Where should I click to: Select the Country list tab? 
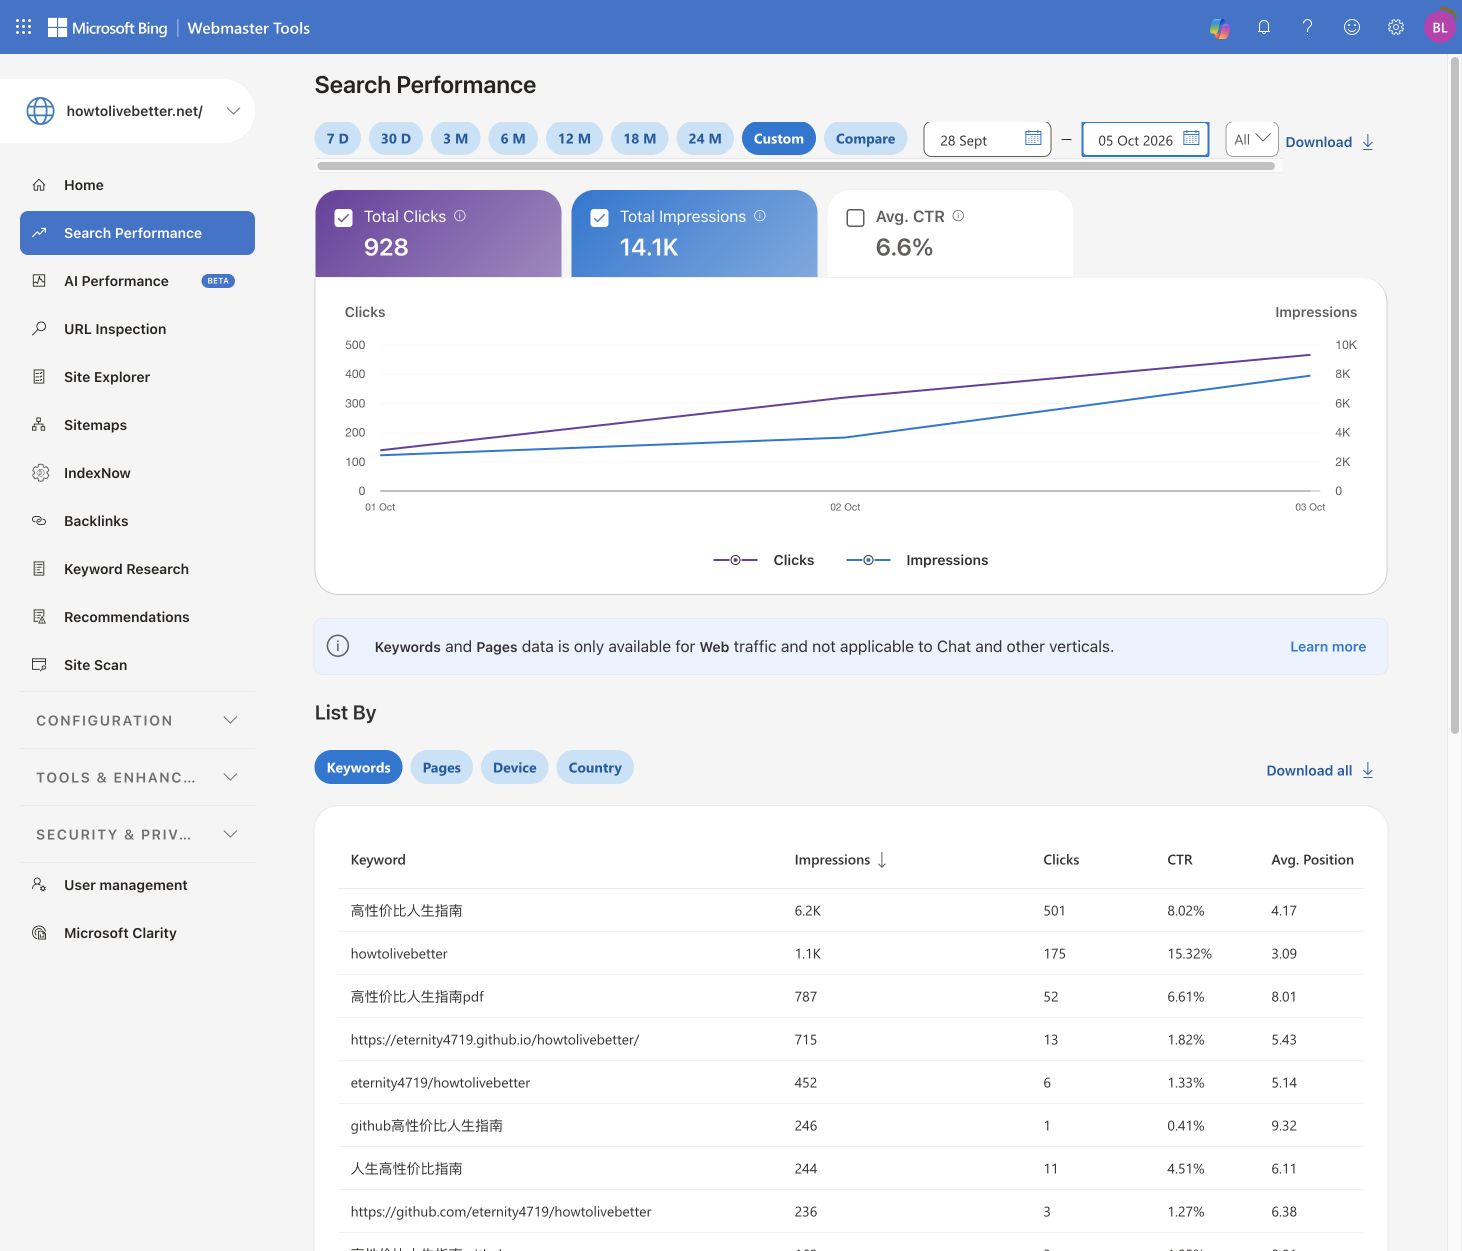595,767
